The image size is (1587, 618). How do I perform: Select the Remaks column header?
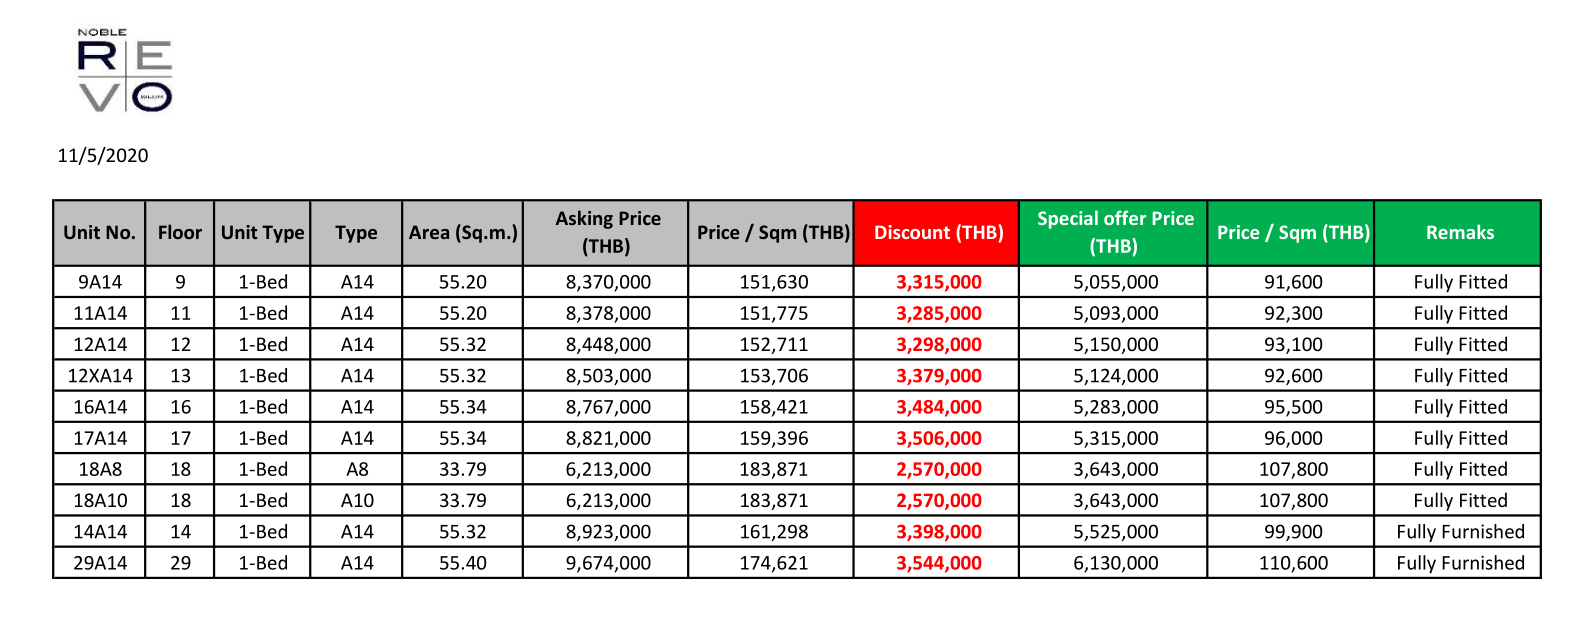(x=1459, y=233)
